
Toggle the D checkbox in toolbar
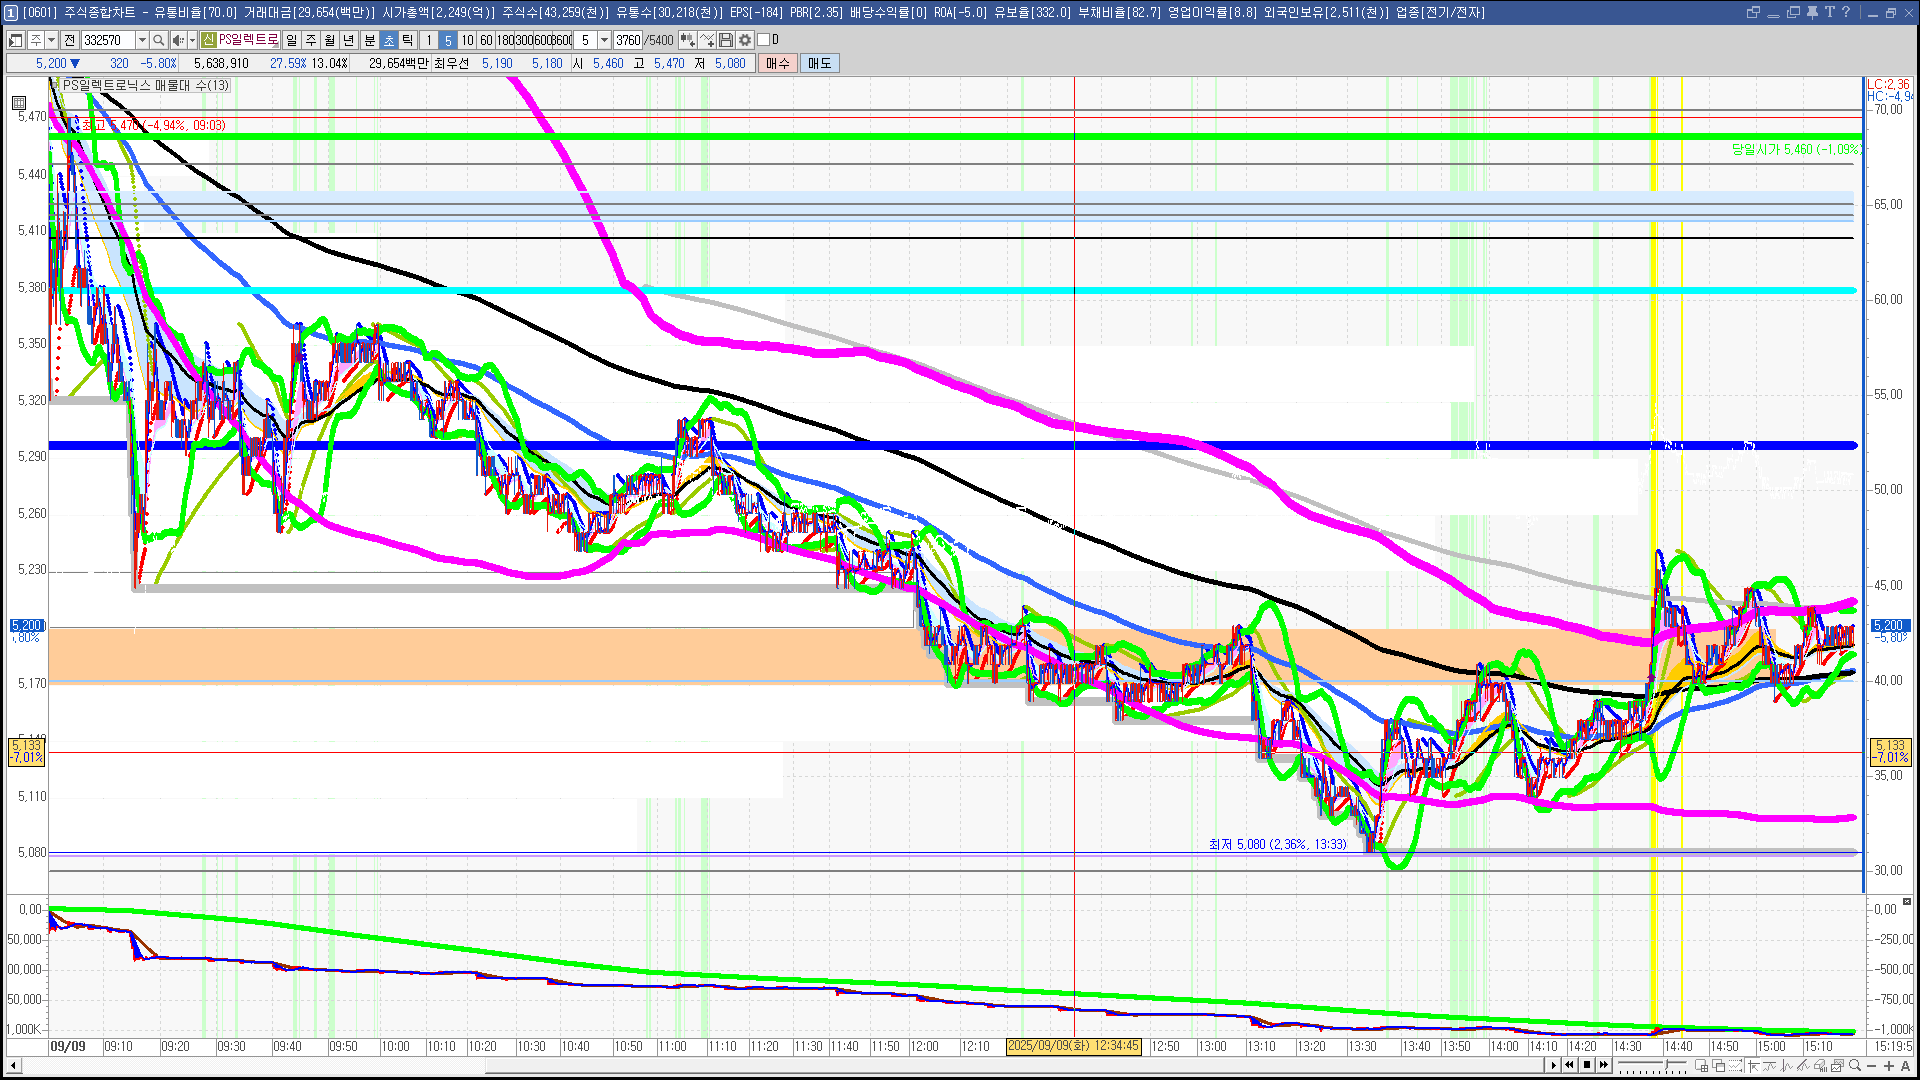tap(764, 40)
